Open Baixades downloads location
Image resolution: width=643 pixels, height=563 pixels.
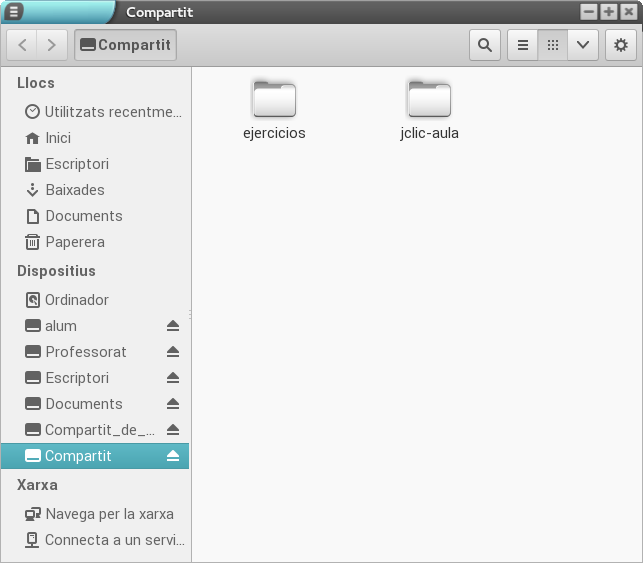[x=74, y=190]
